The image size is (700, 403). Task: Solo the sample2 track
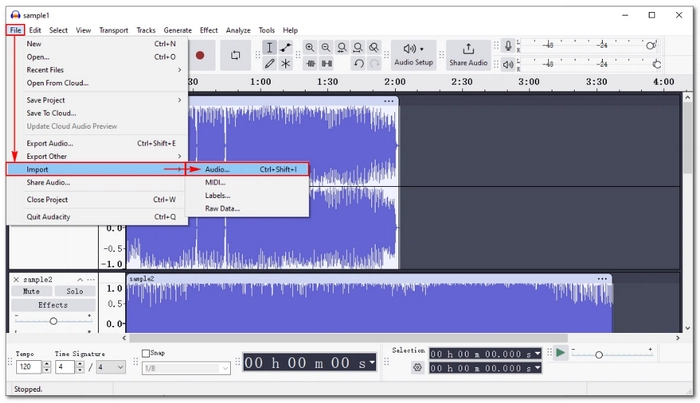click(x=75, y=291)
